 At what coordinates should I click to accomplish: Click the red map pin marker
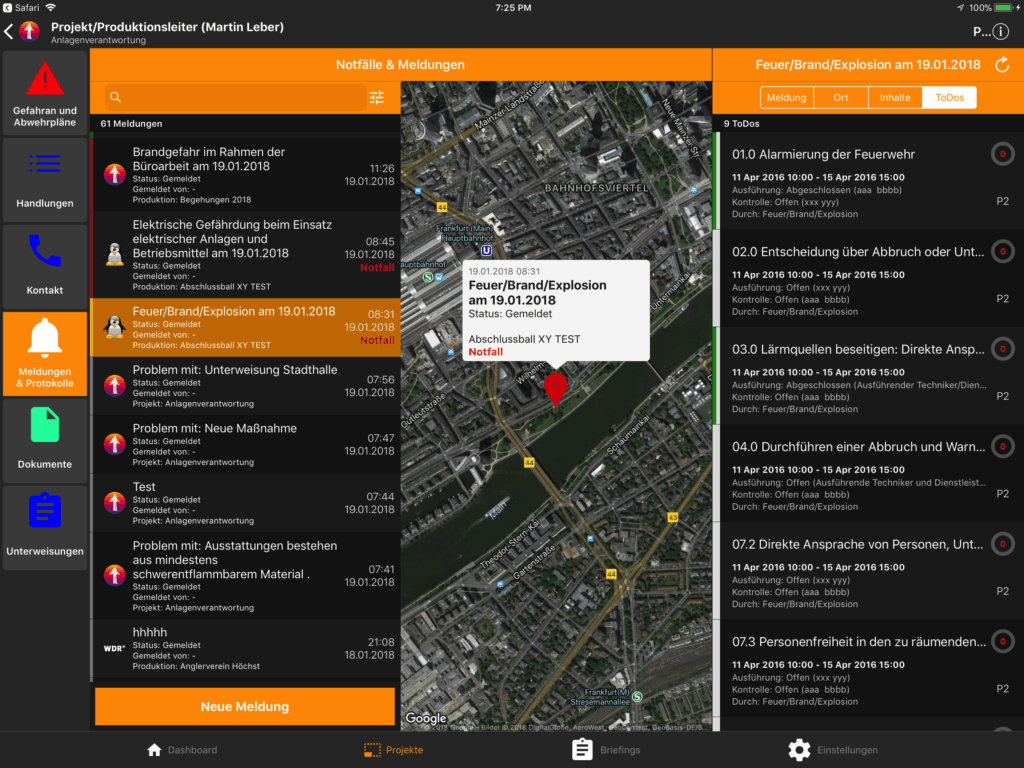[x=555, y=388]
